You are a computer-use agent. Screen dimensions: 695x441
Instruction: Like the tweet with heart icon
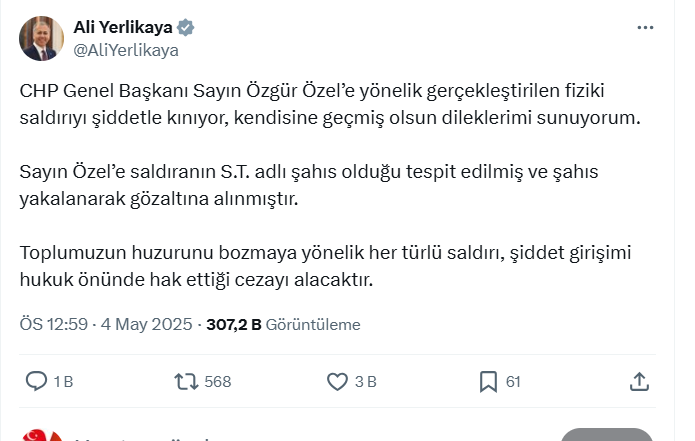pyautogui.click(x=338, y=381)
